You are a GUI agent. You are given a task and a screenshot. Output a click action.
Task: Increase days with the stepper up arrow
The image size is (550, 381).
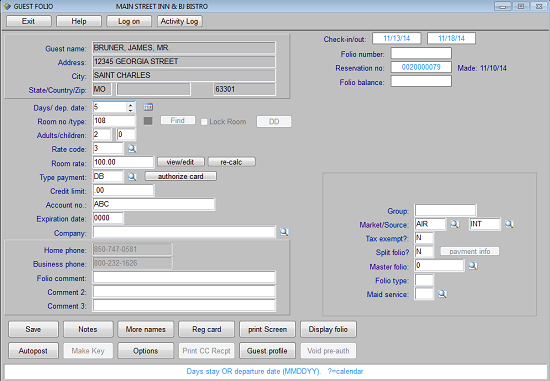pyautogui.click(x=130, y=105)
